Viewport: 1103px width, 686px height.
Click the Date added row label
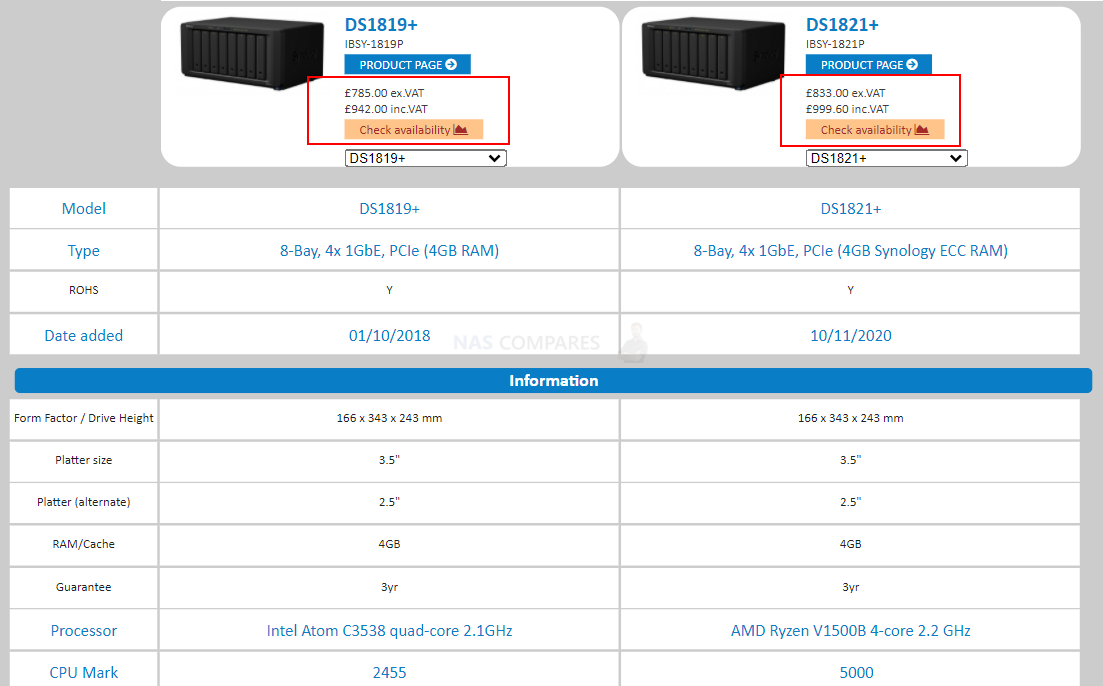tap(84, 336)
